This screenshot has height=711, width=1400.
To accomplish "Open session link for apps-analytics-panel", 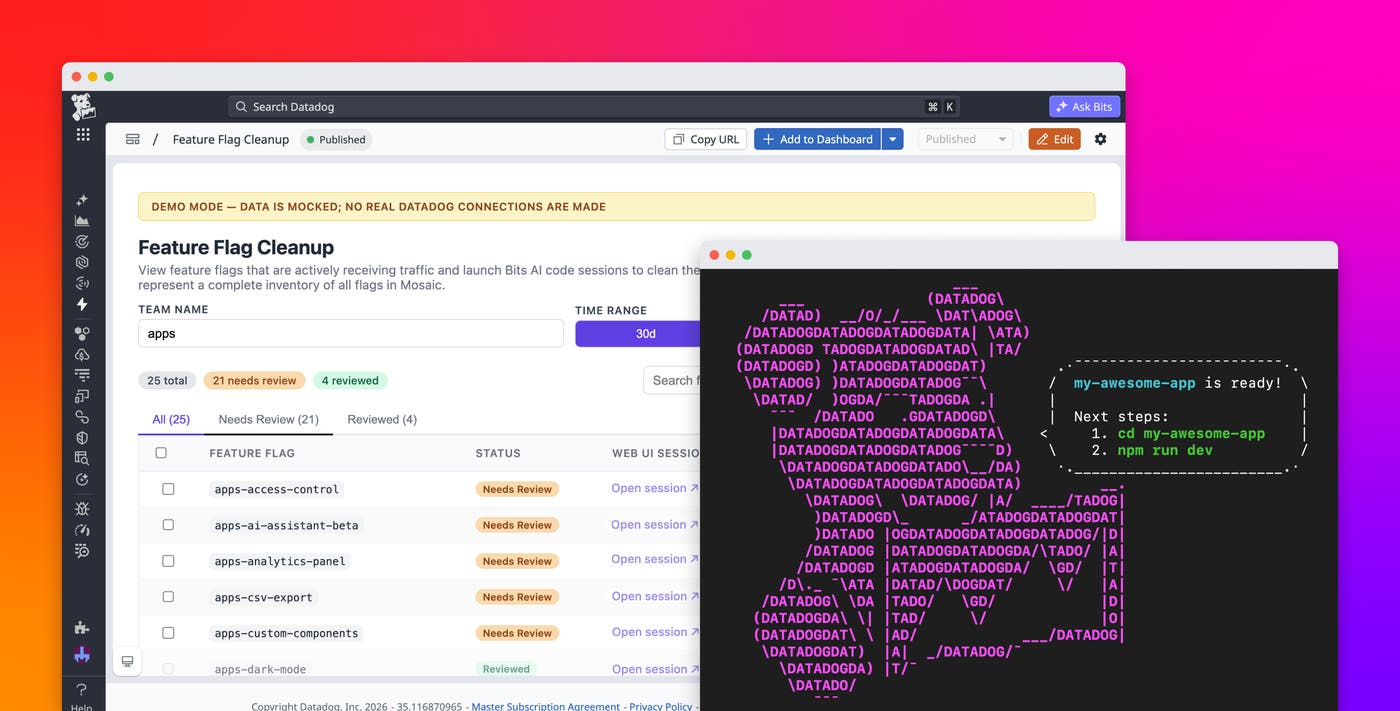I will coord(655,559).
